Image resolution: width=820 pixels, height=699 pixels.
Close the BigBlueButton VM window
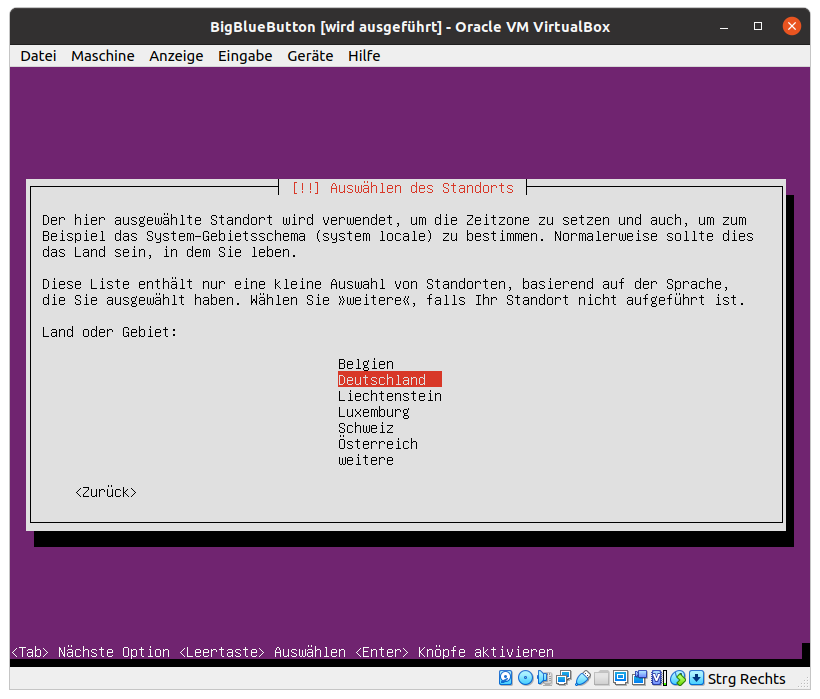click(x=792, y=26)
